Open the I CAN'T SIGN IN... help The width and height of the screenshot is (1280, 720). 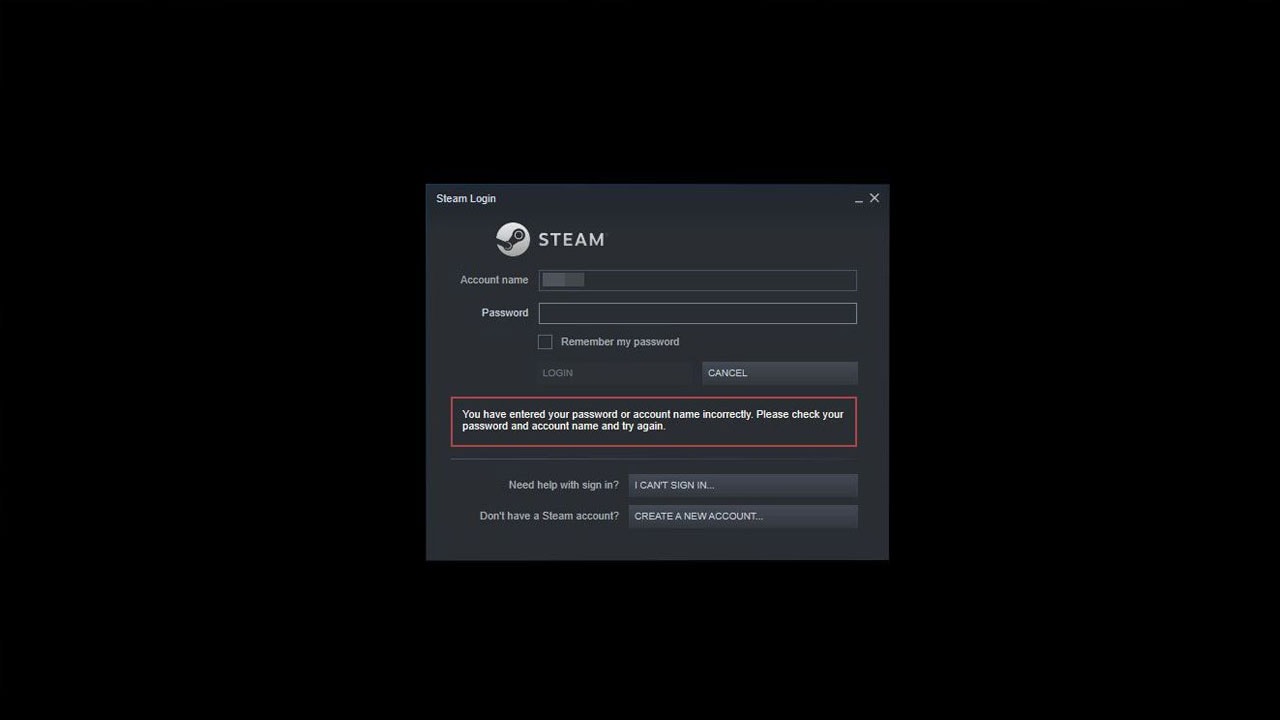(x=743, y=485)
